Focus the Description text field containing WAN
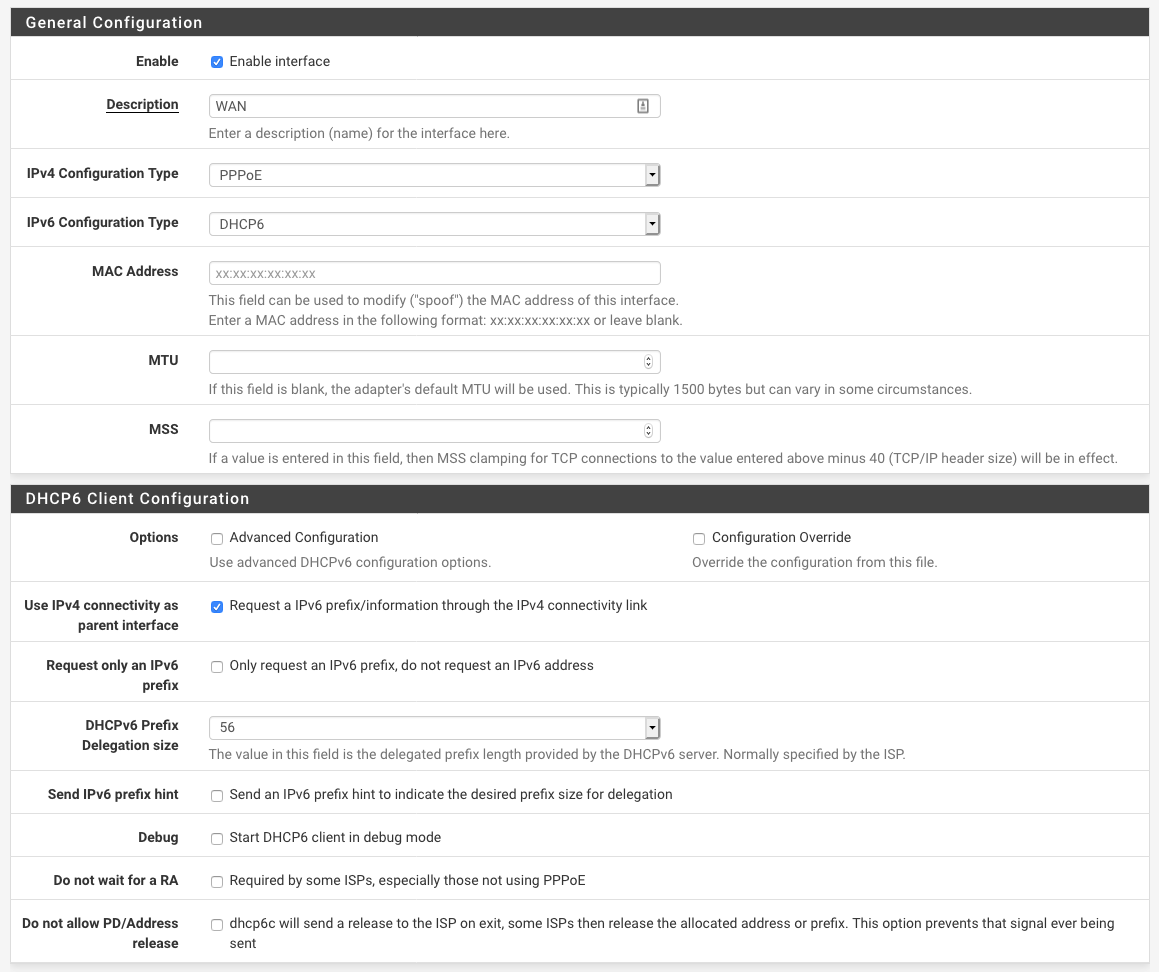Screen dimensions: 1159x972 435,106
